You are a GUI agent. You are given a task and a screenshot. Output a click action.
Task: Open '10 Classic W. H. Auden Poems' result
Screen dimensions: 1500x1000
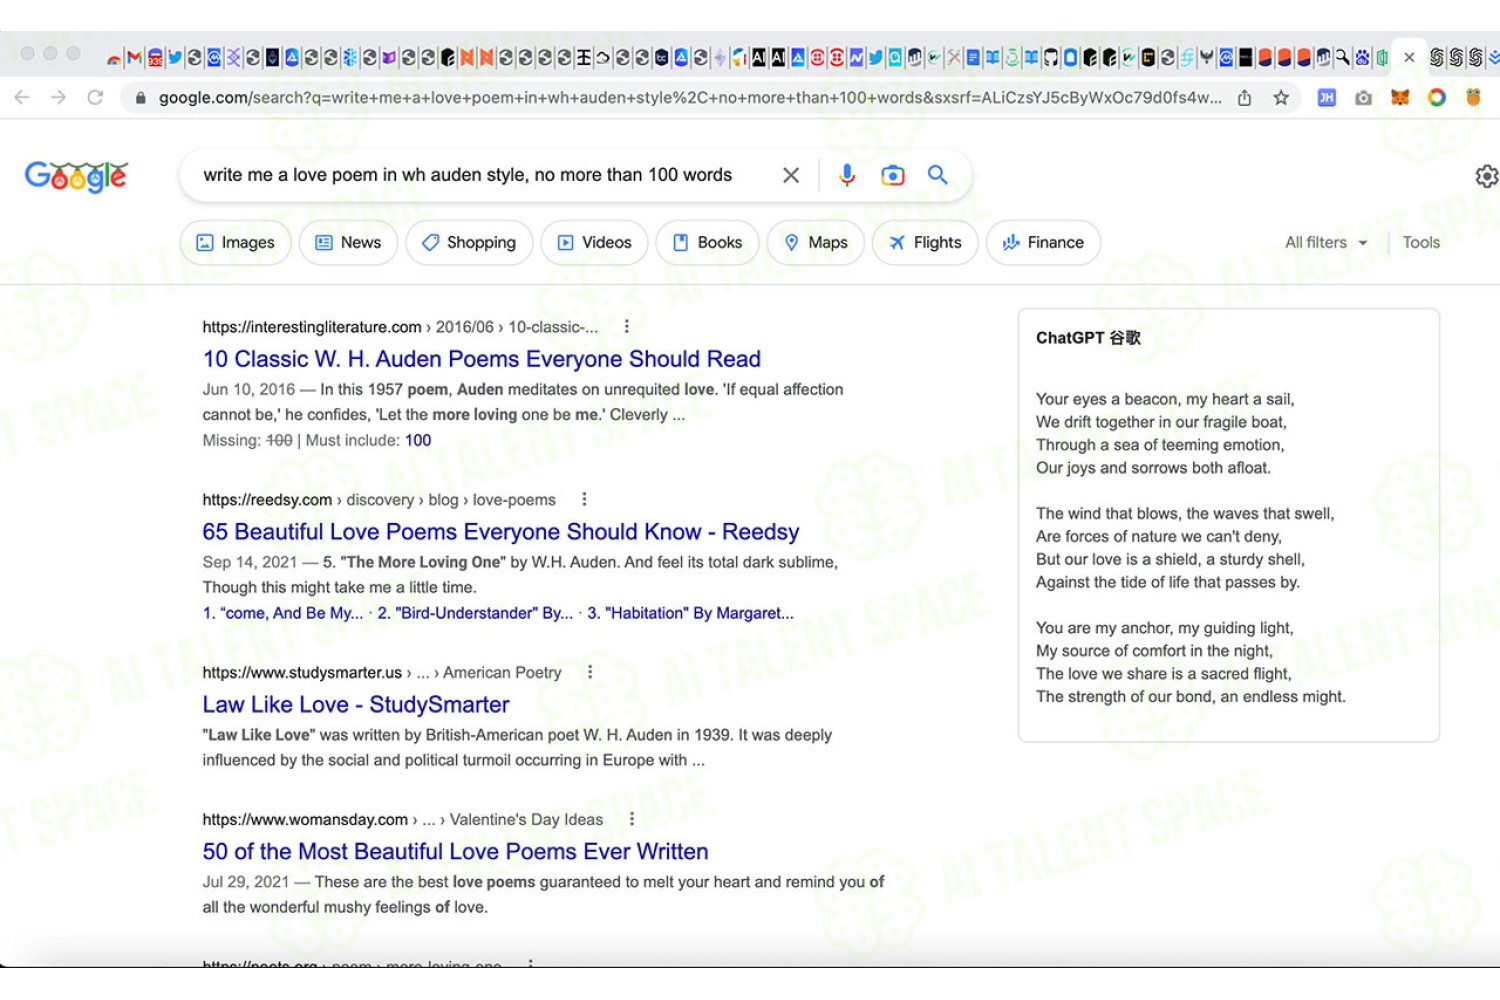[x=482, y=359]
